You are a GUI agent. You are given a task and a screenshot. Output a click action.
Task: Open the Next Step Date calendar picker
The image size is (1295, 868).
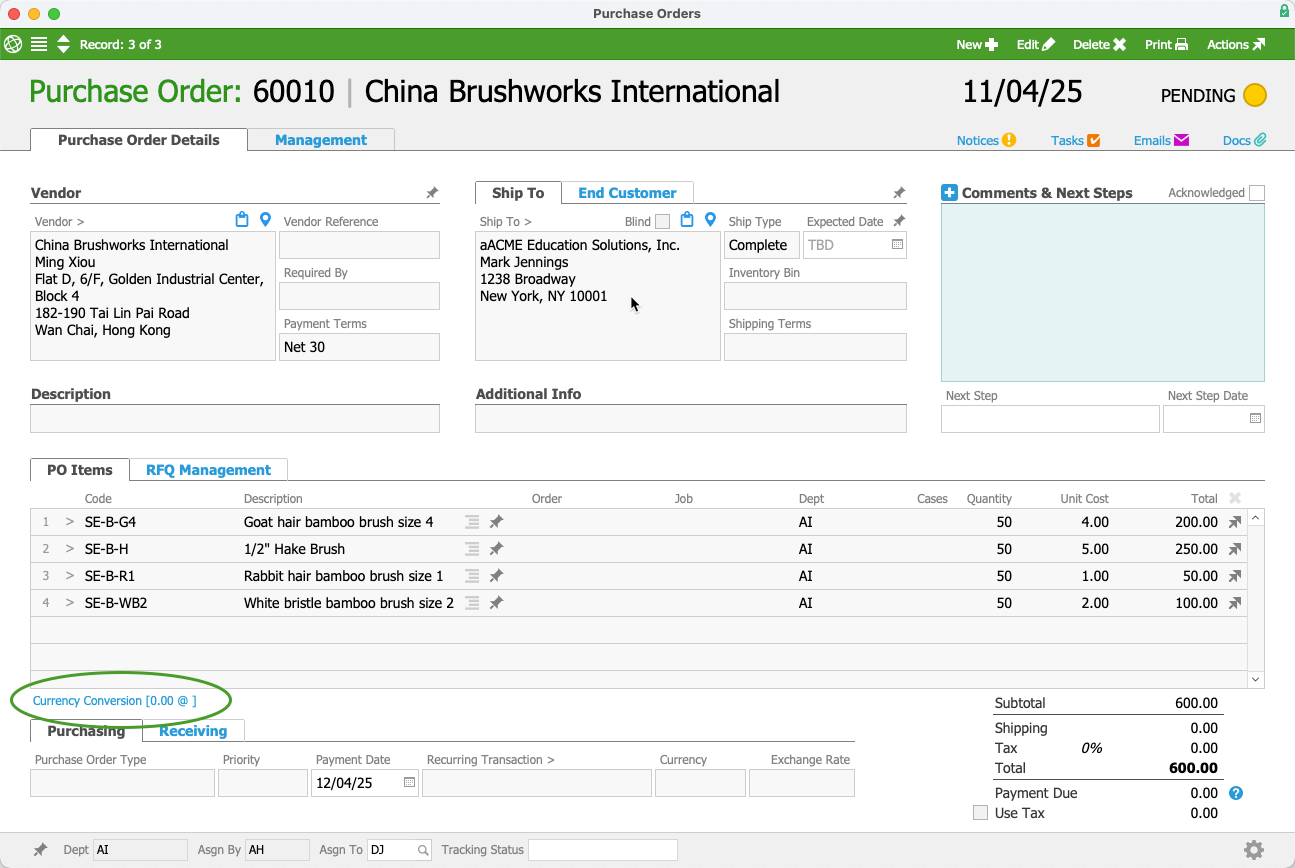1256,419
